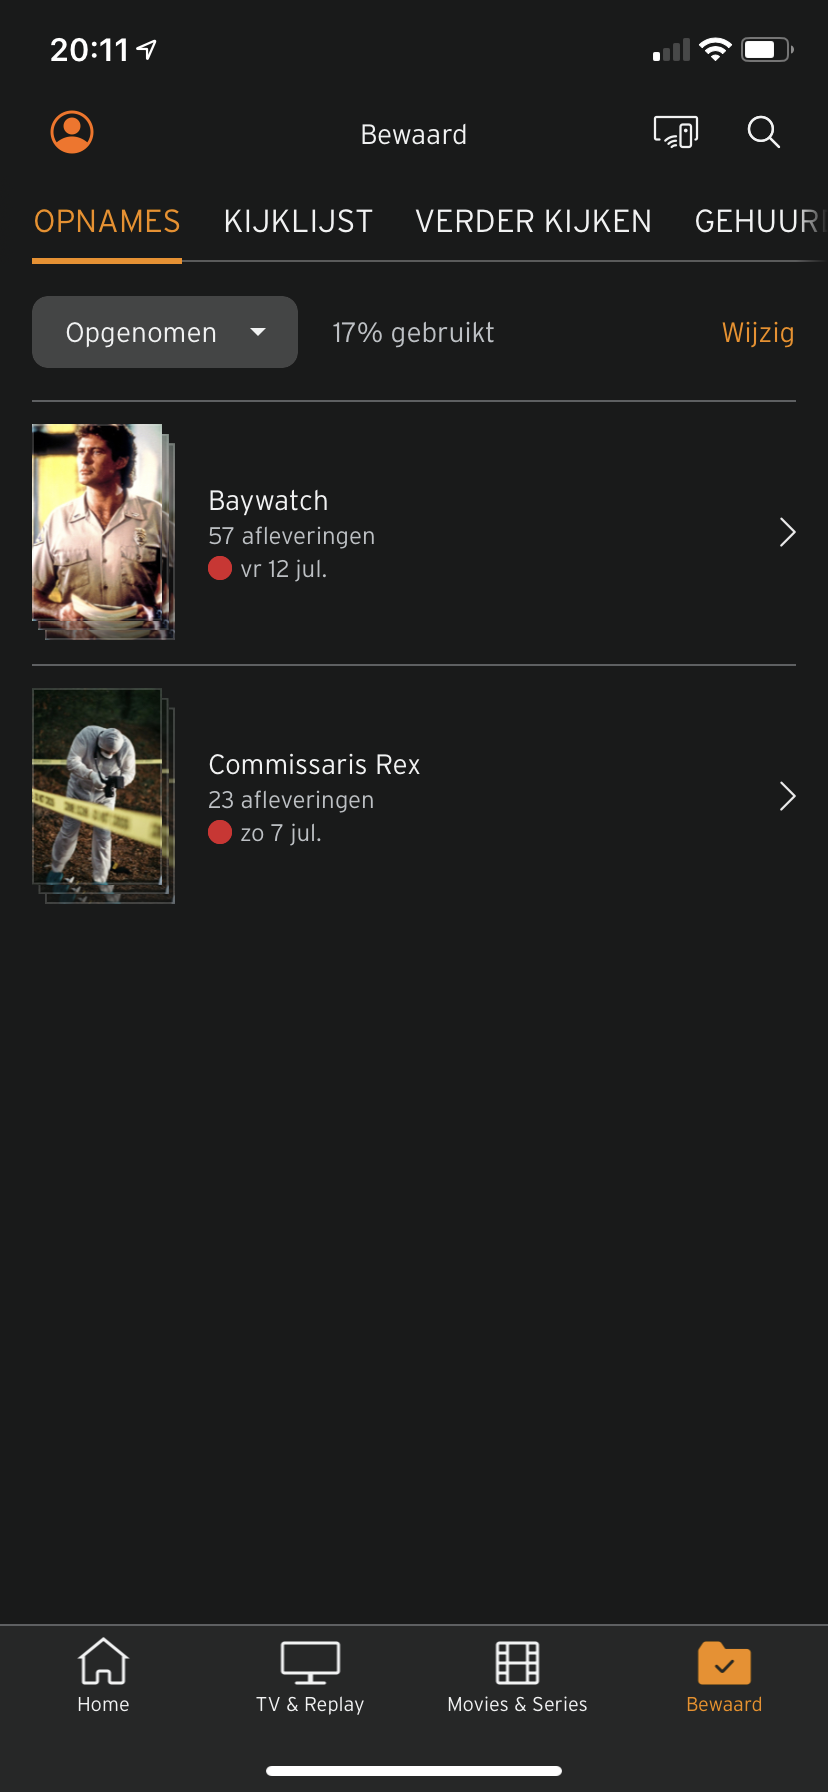Expand Commissaris Rex episodes chevron
The image size is (828, 1792).
click(787, 797)
